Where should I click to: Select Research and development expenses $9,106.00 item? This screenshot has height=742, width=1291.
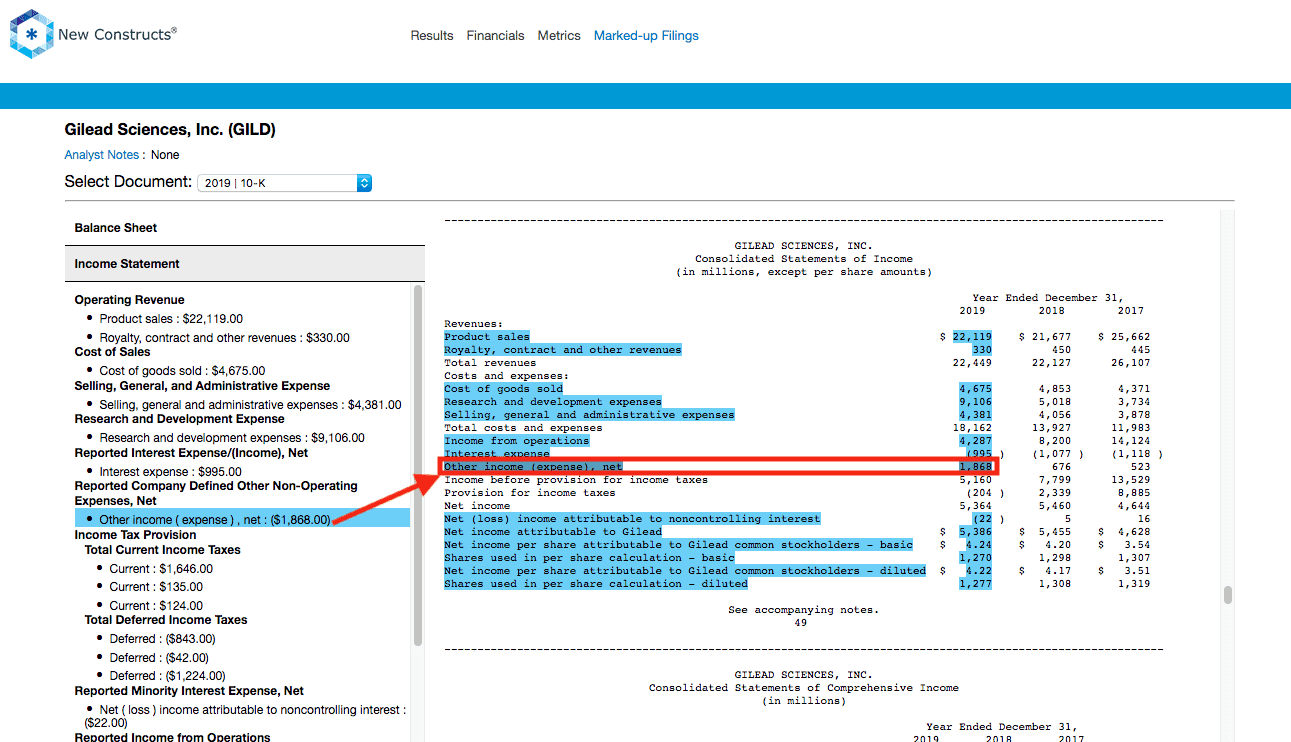tap(232, 438)
